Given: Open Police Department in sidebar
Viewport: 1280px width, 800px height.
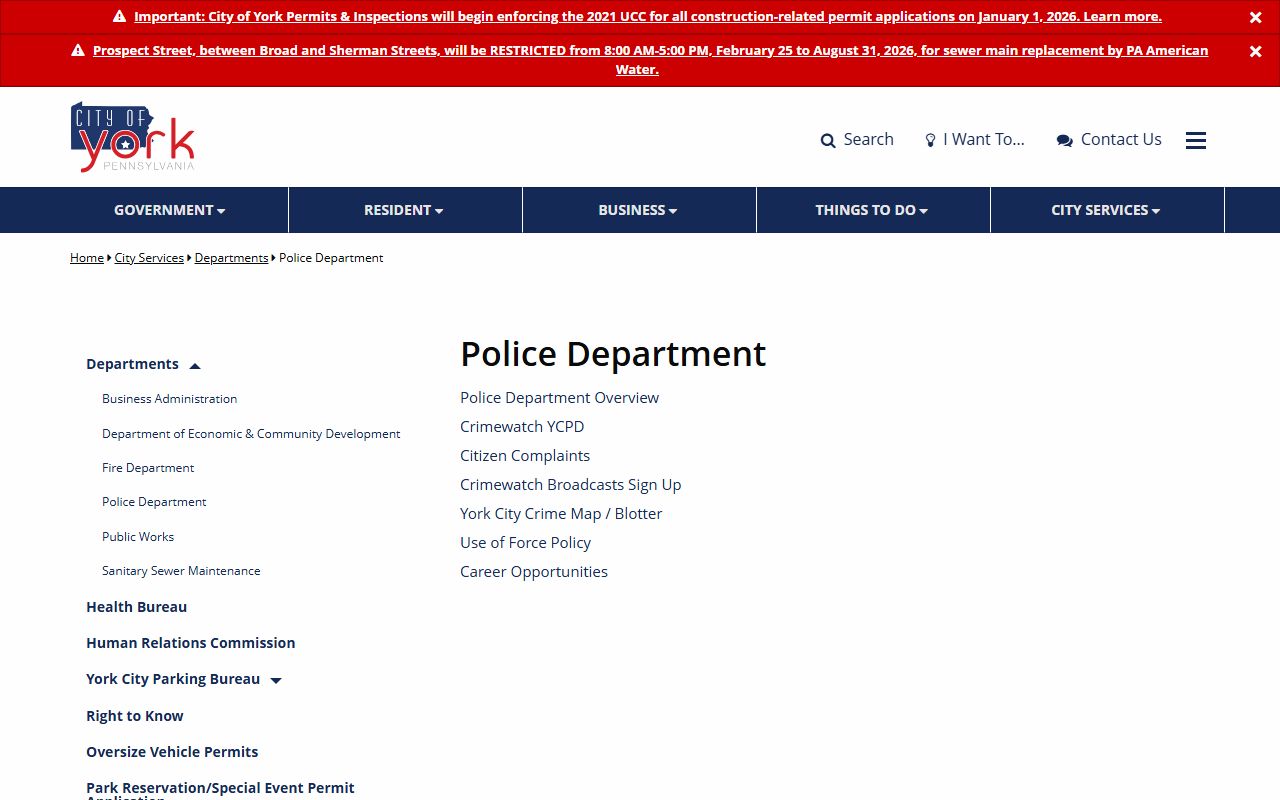Looking at the screenshot, I should pos(154,502).
